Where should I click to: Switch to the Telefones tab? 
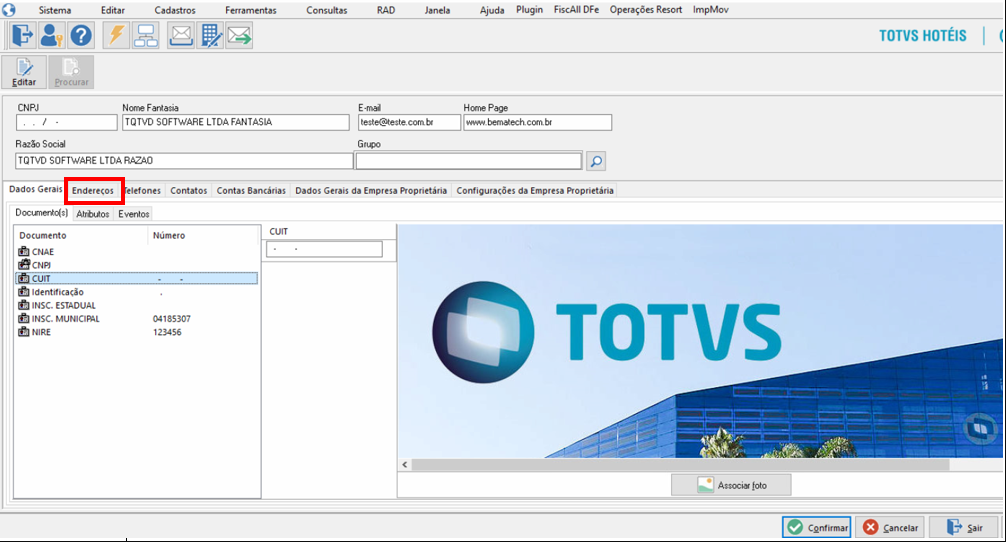coord(142,191)
